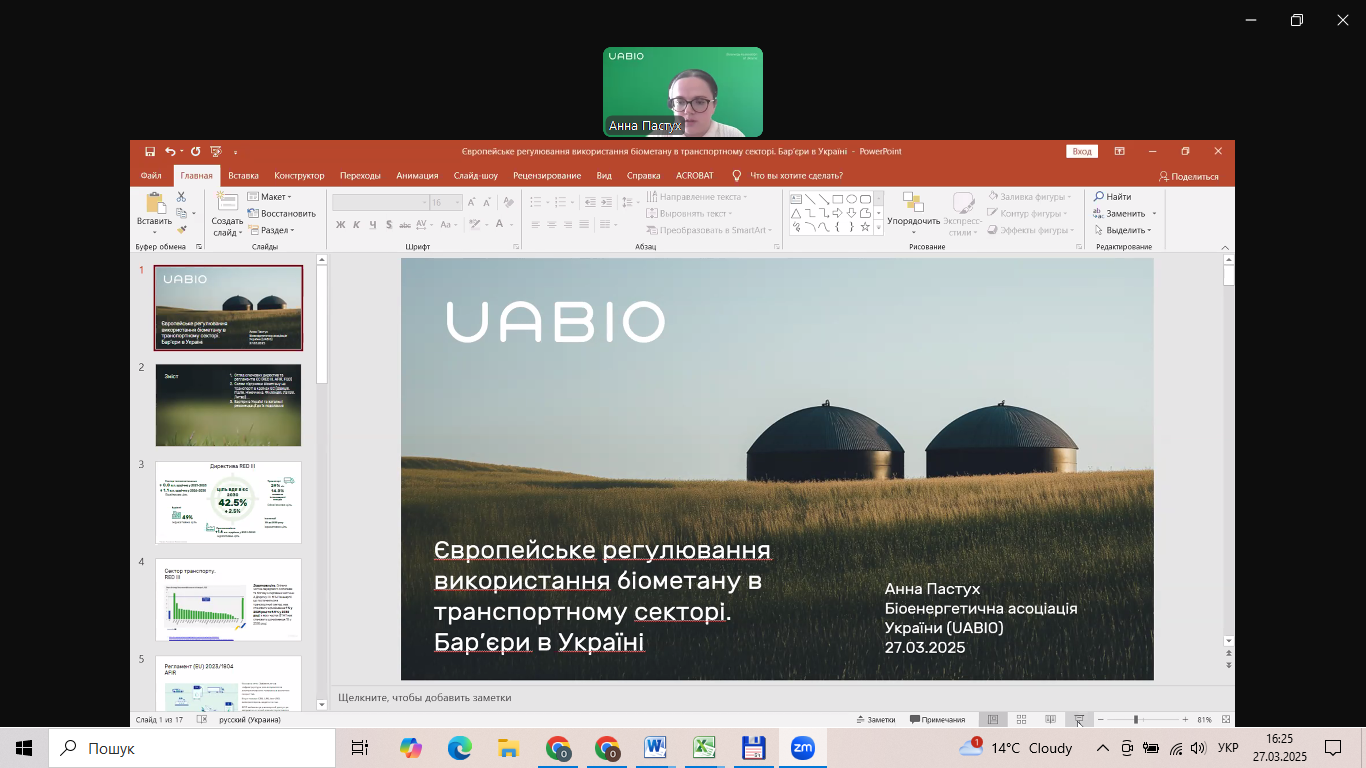Click the Заменить replace button

1120,213
